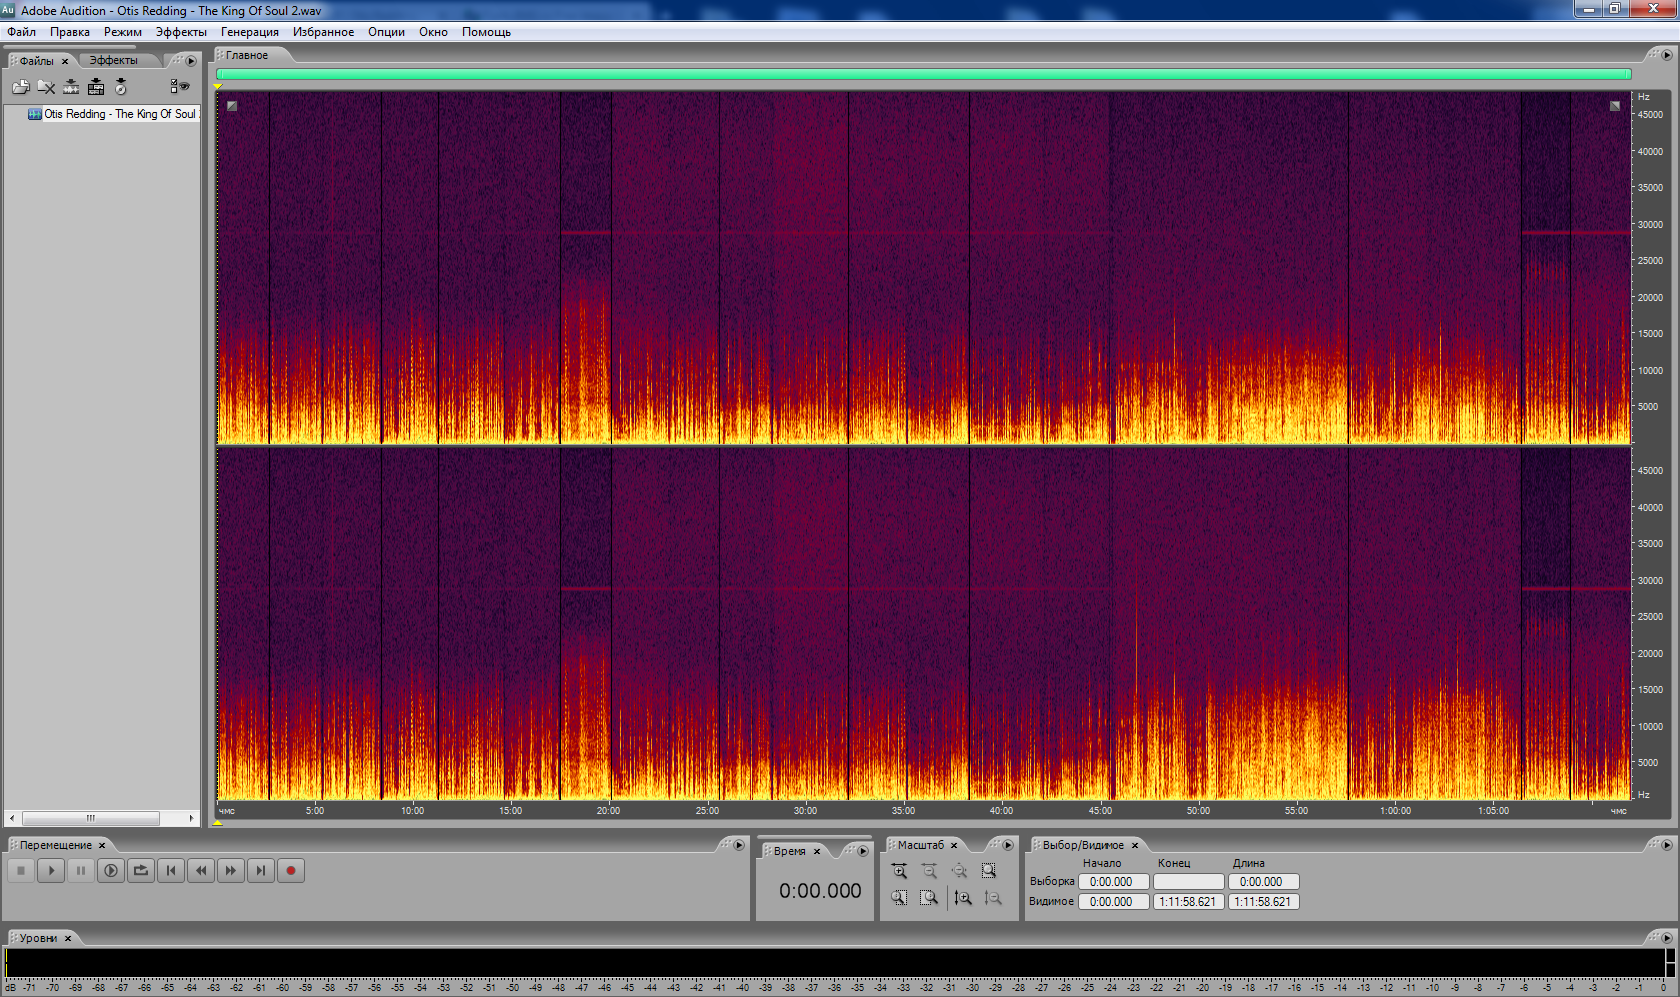This screenshot has height=997, width=1680.
Task: Click Play from cursor to end button
Action: coord(111,871)
